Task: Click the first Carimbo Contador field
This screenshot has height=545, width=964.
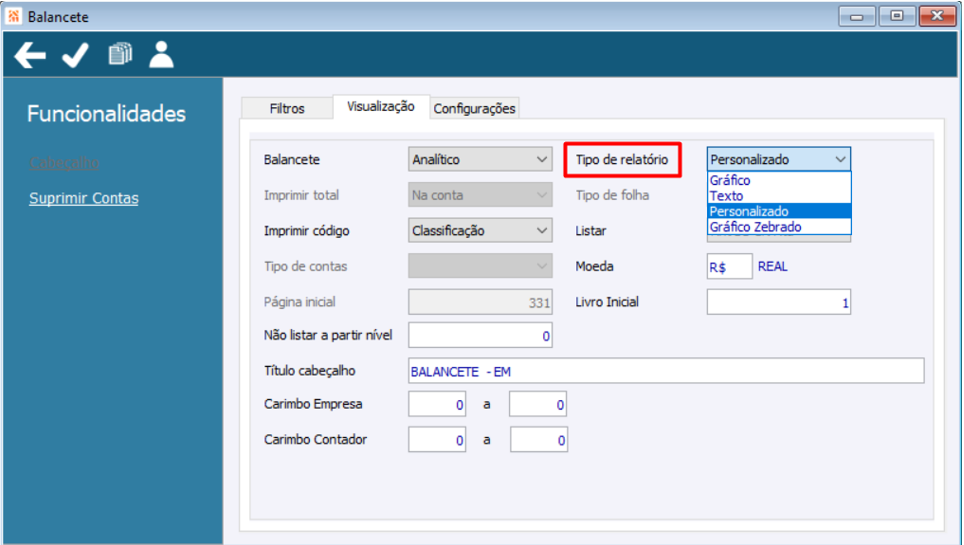Action: point(437,440)
